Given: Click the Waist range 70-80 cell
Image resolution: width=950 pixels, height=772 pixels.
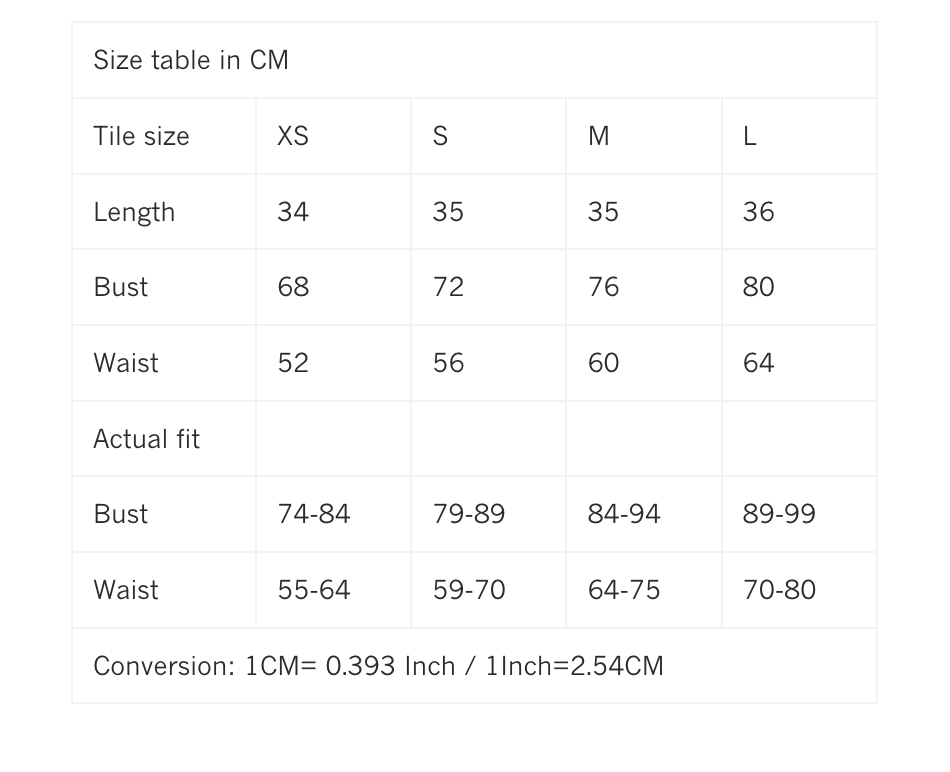Looking at the screenshot, I should click(779, 590).
